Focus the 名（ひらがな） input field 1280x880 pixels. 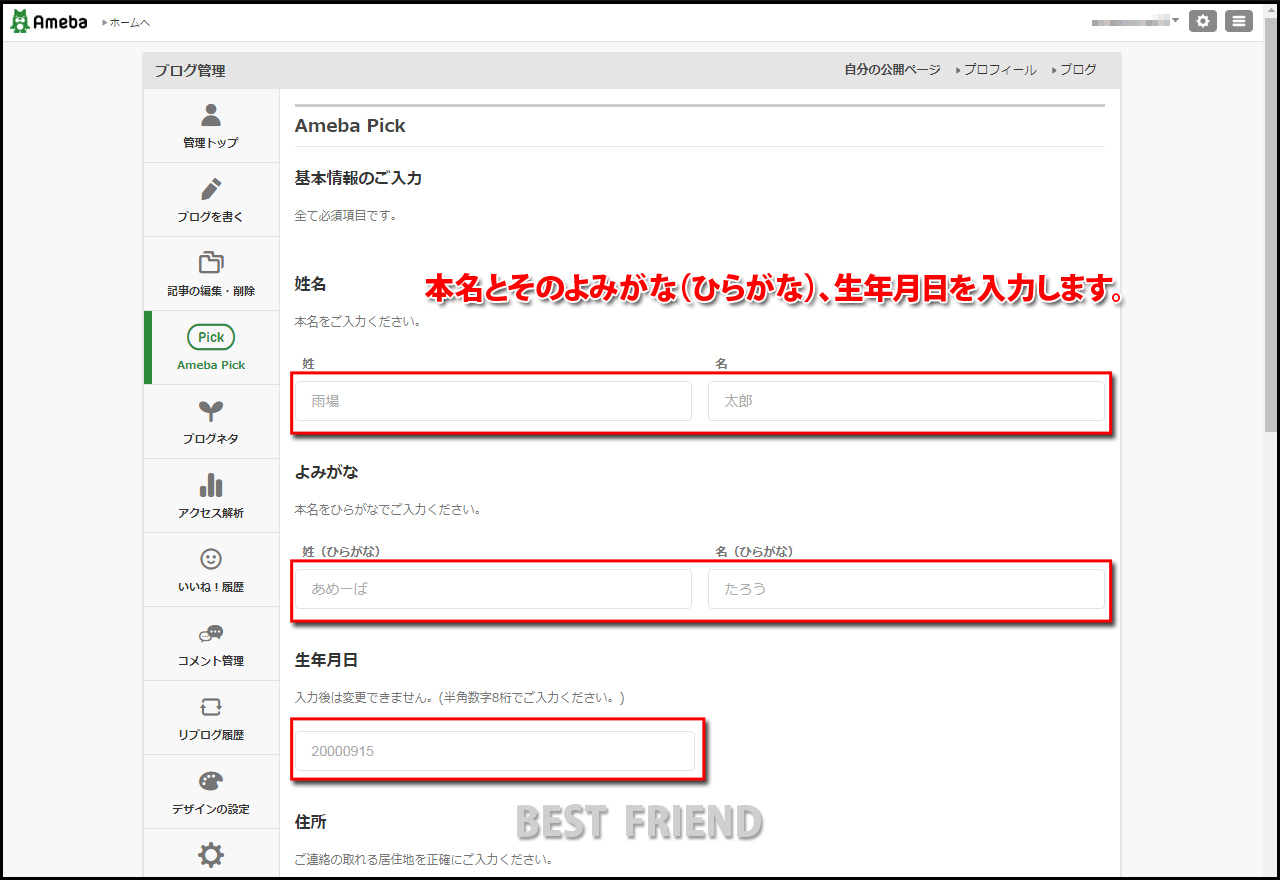[906, 589]
